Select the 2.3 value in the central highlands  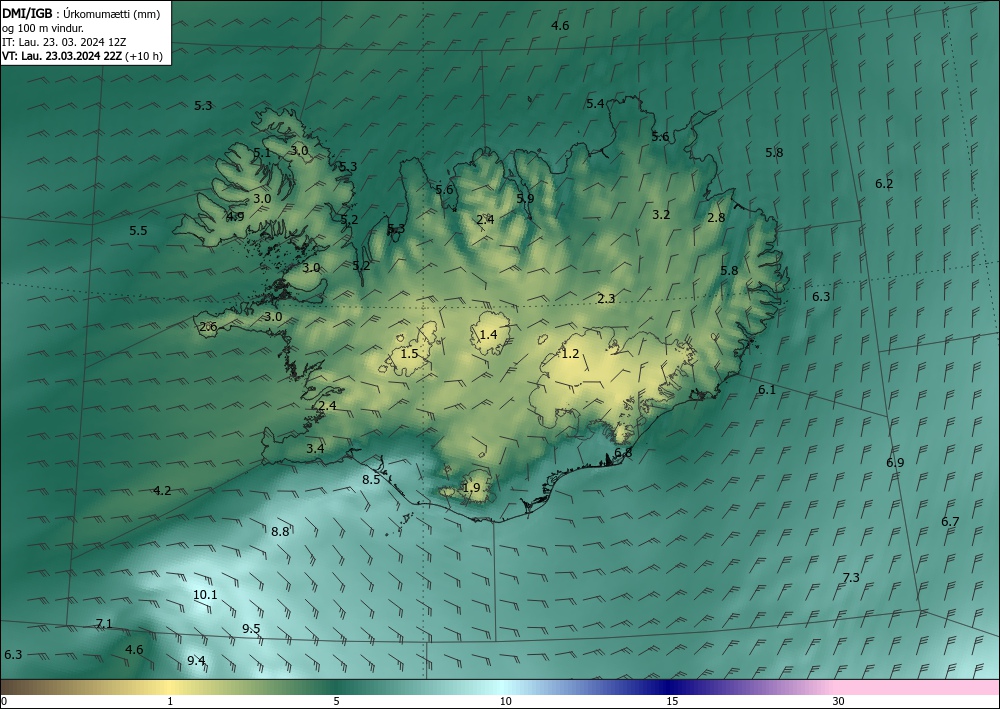coord(607,298)
